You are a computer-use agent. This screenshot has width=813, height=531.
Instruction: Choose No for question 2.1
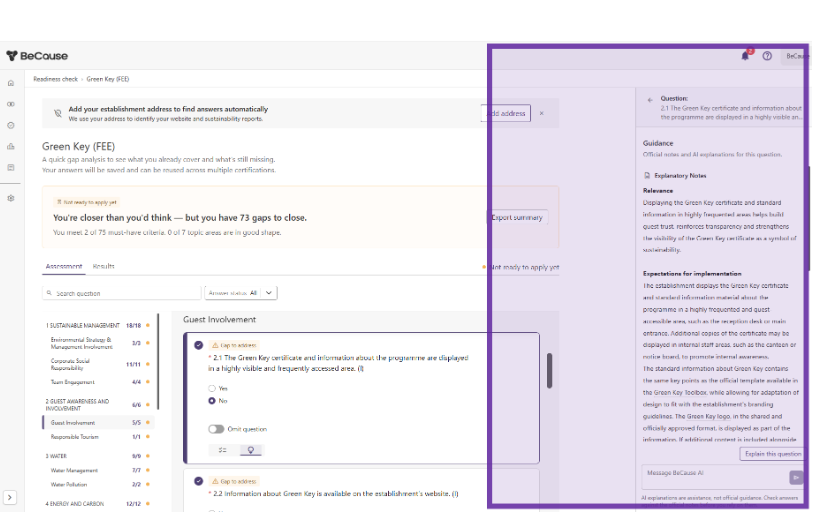pyautogui.click(x=212, y=401)
